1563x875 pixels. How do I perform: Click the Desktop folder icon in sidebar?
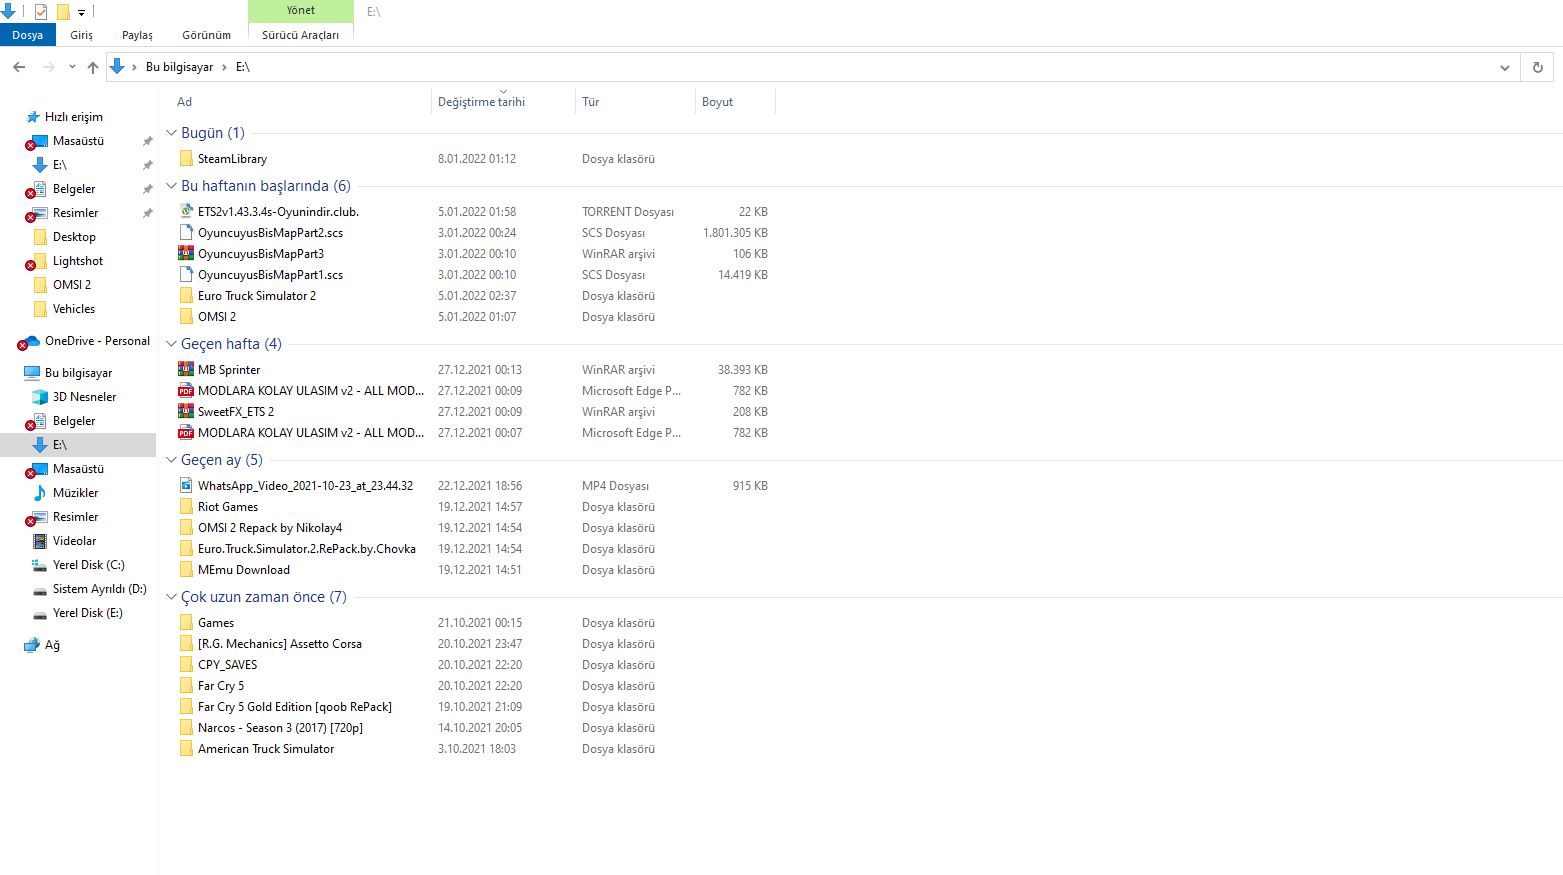click(40, 237)
